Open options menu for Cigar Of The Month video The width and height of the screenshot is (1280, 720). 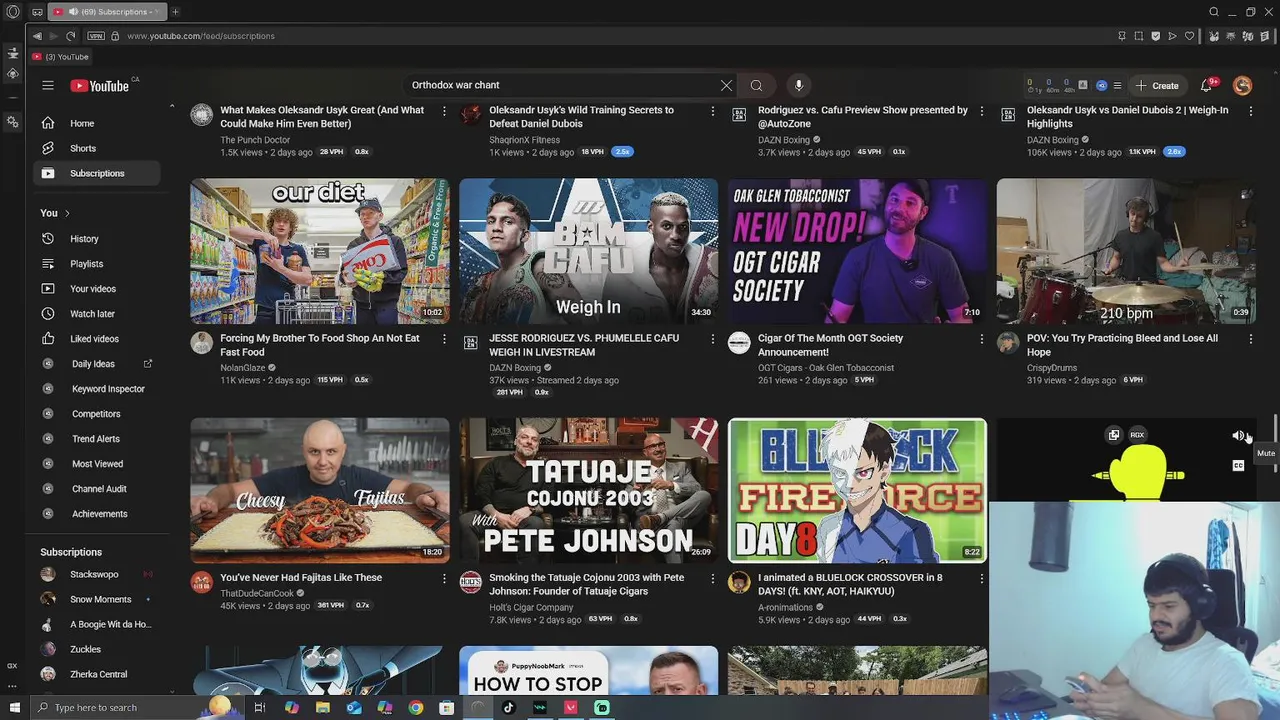pos(982,339)
